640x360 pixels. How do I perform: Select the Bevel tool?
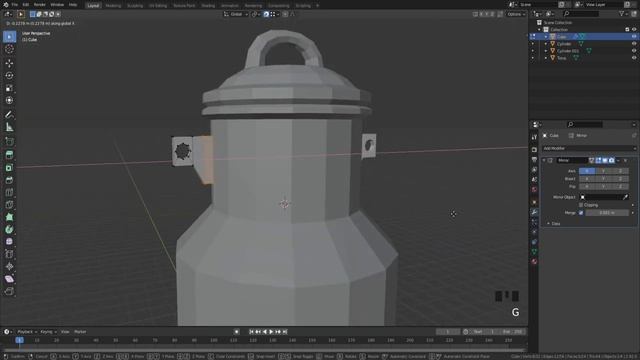9,180
